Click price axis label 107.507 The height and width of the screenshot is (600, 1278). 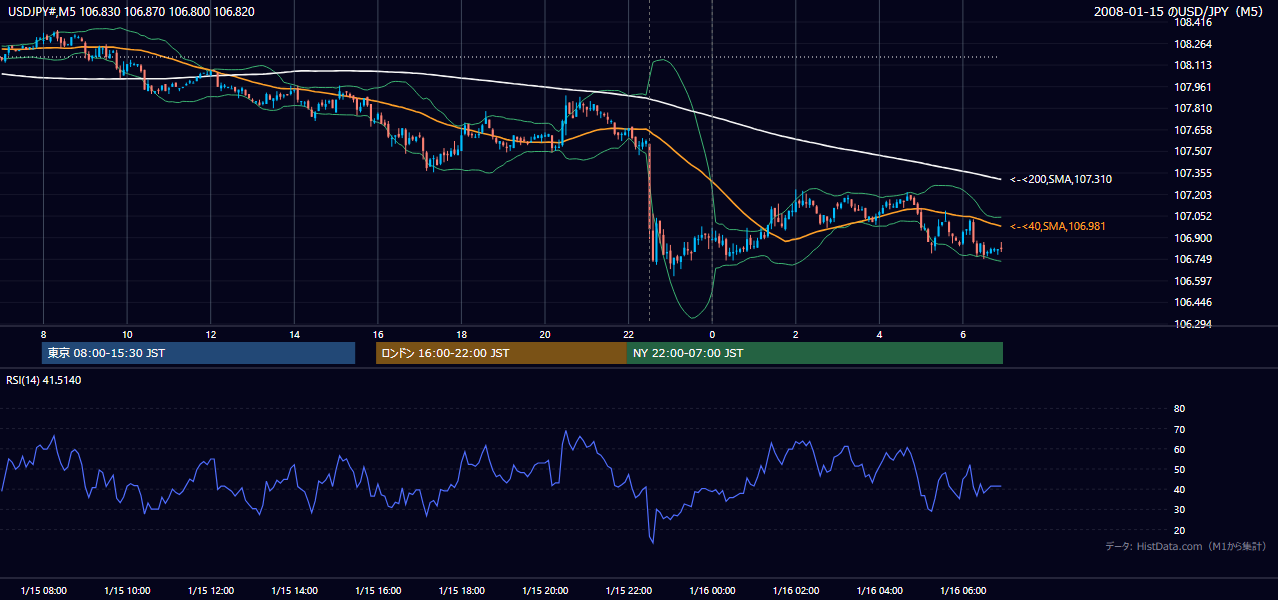pyautogui.click(x=1193, y=151)
